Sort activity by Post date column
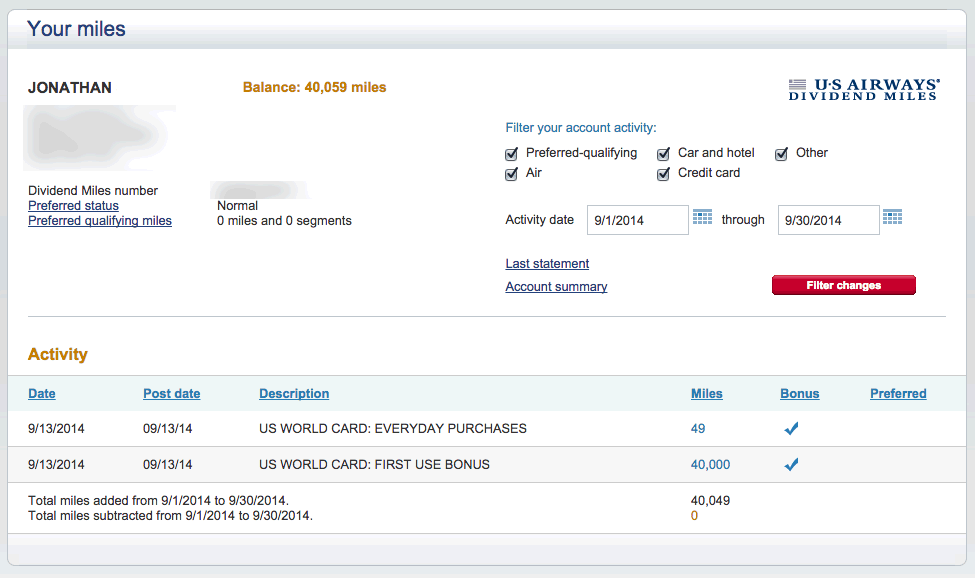Screen dimensions: 975x578 tap(172, 393)
